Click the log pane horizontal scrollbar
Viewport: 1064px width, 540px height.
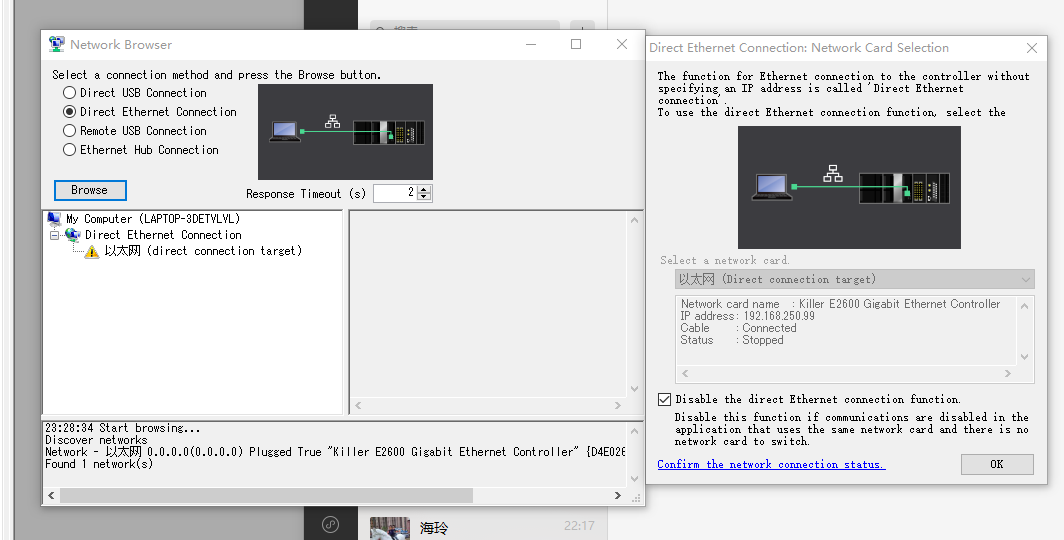tap(265, 495)
